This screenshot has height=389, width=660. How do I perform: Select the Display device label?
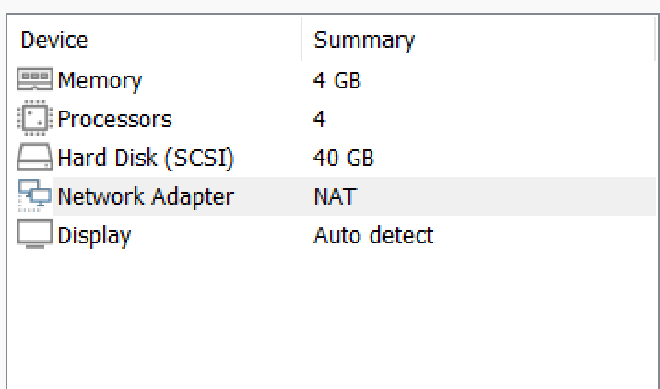pos(94,235)
